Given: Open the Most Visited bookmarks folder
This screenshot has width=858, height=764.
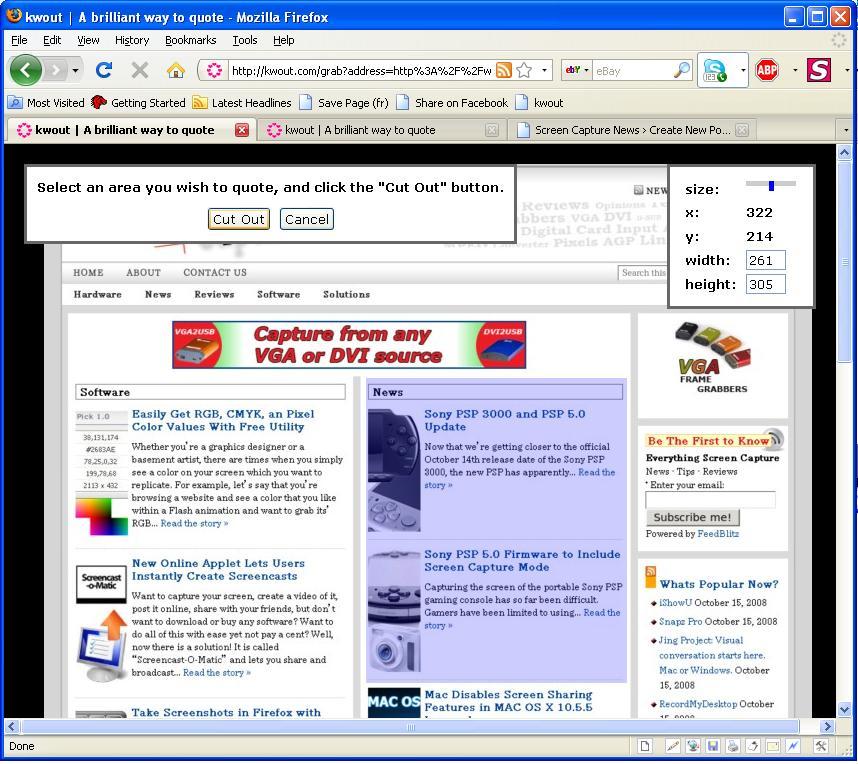Looking at the screenshot, I should coord(46,103).
